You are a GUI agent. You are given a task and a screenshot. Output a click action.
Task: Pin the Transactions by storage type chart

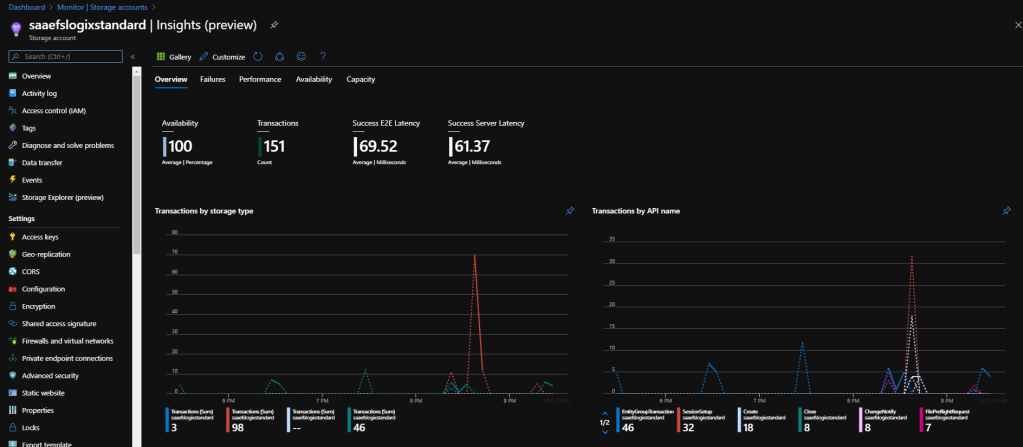(x=570, y=211)
